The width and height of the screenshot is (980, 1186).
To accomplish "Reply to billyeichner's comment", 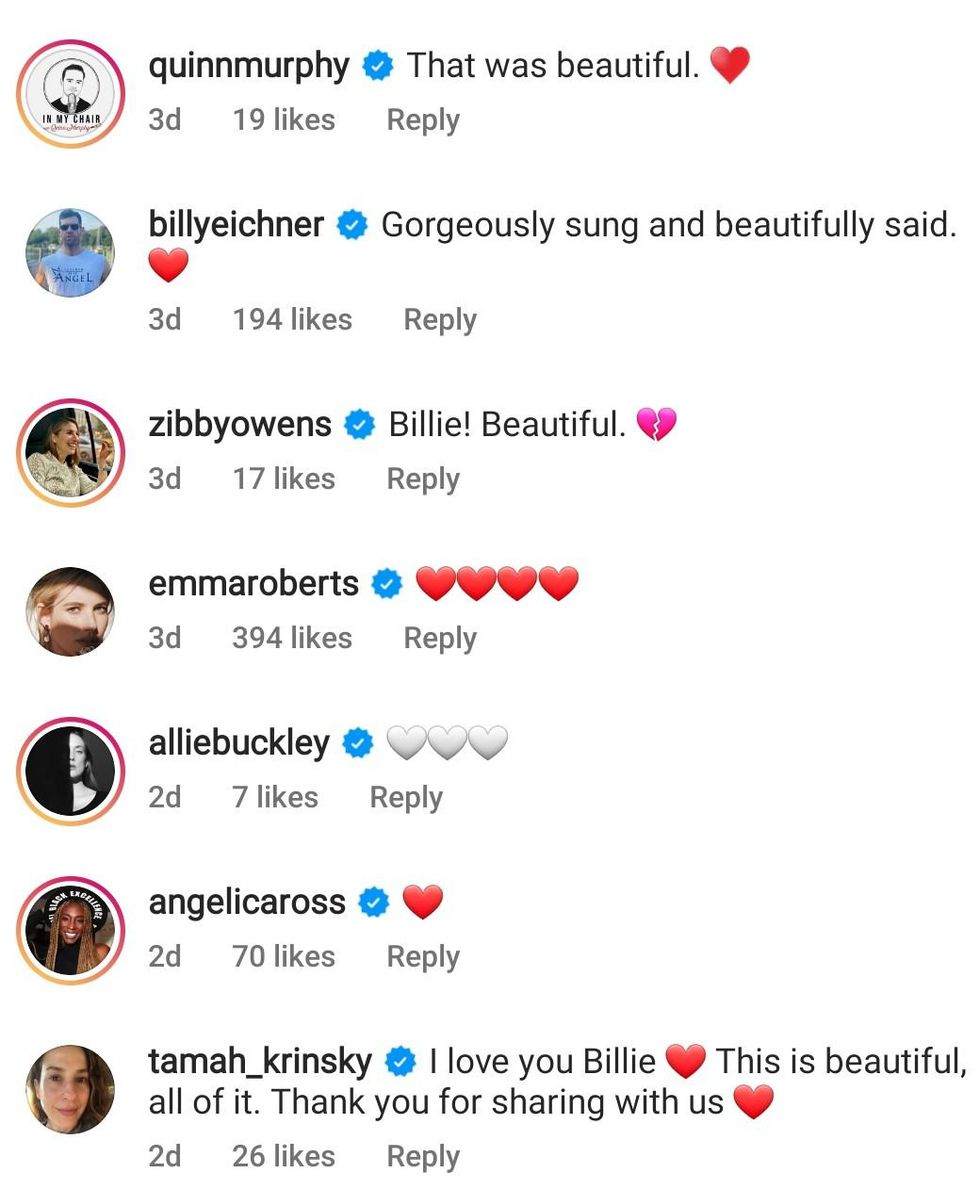I will 440,320.
